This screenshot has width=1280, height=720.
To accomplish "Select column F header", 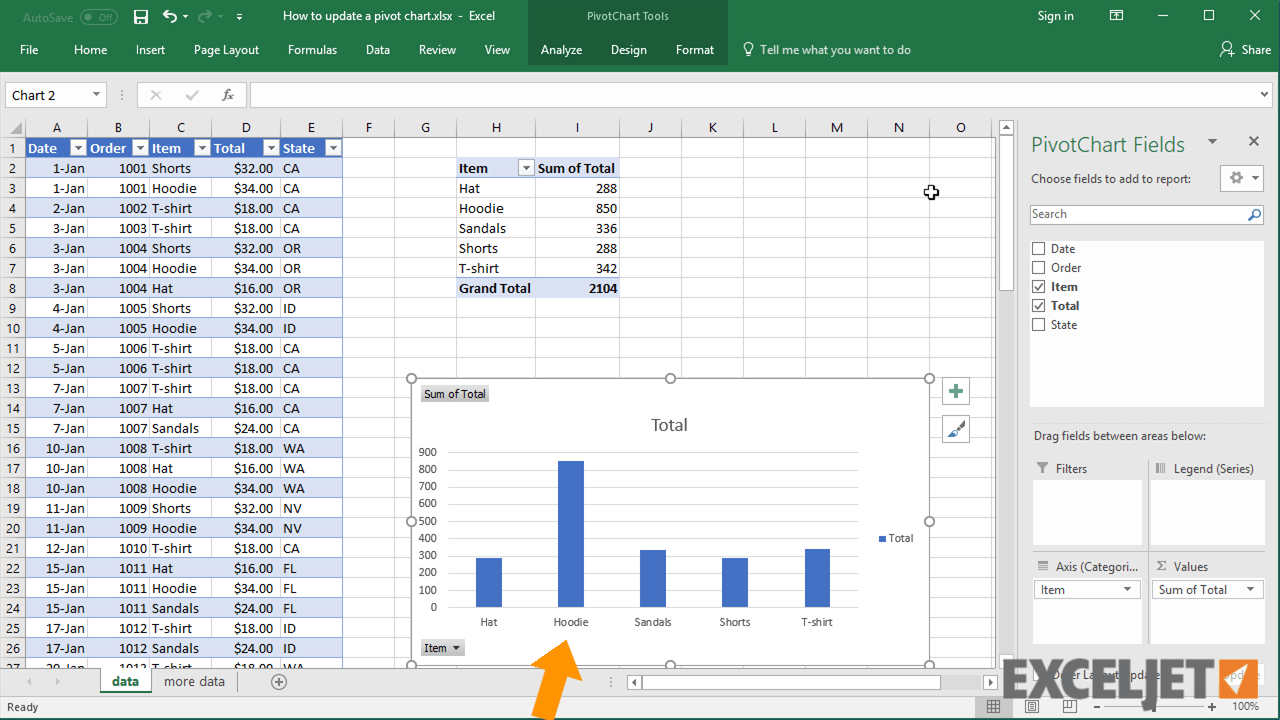I will point(369,127).
